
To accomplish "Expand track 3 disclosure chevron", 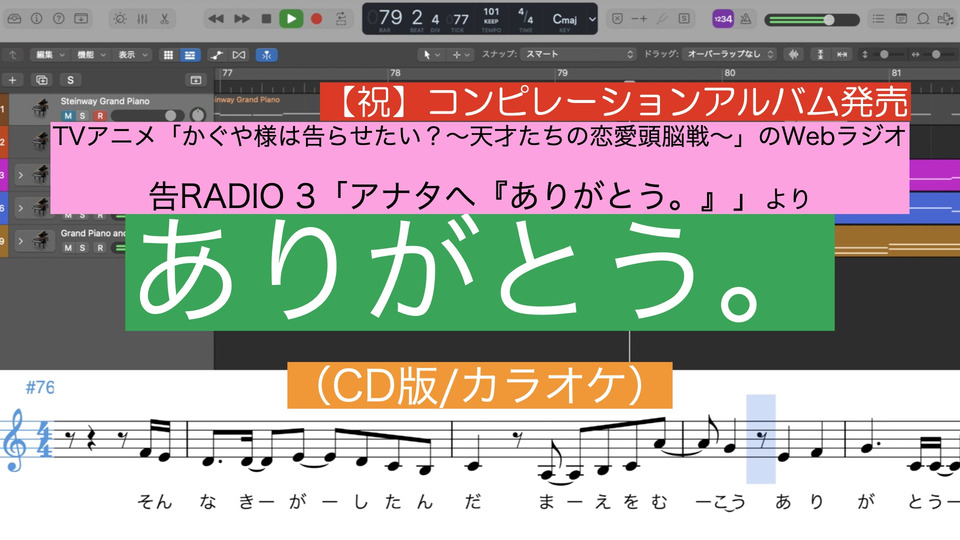I will [20, 175].
